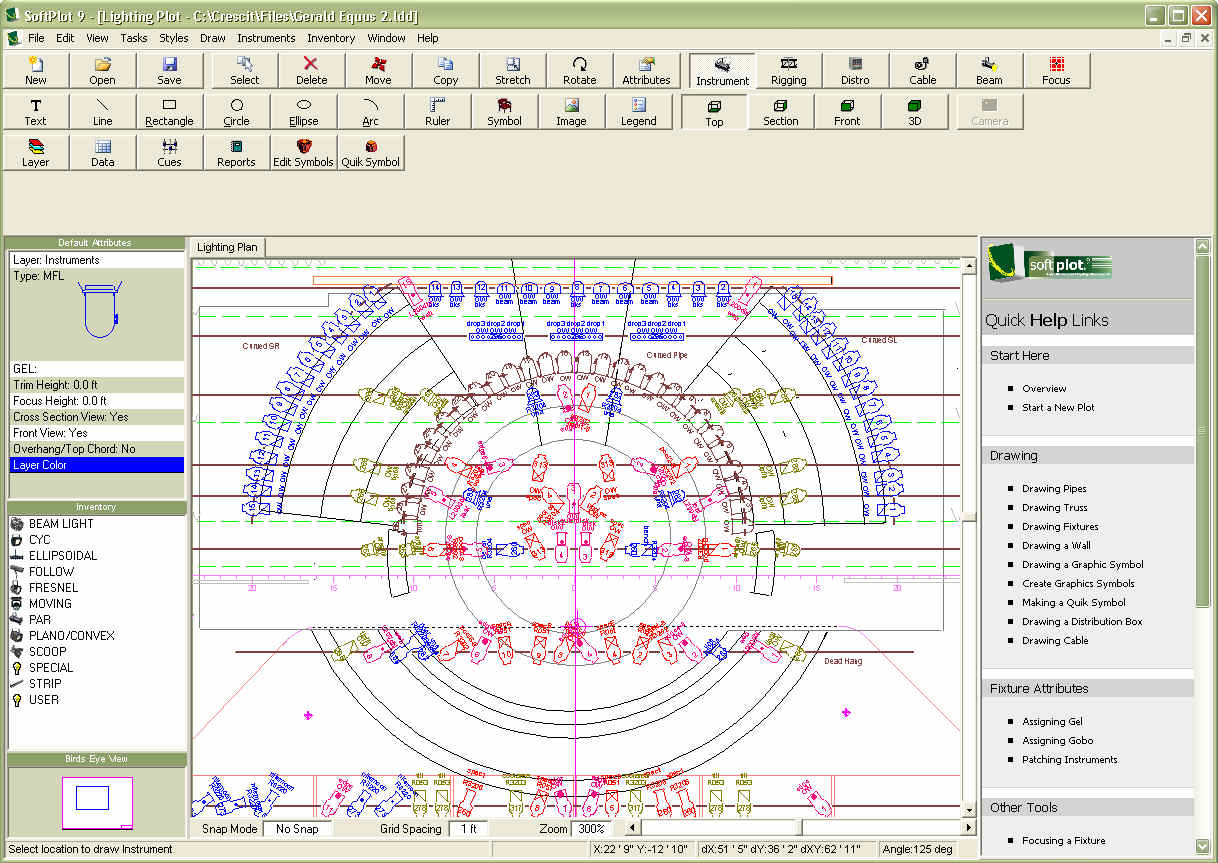Open the Cues editor
The height and width of the screenshot is (863, 1218).
click(x=169, y=152)
